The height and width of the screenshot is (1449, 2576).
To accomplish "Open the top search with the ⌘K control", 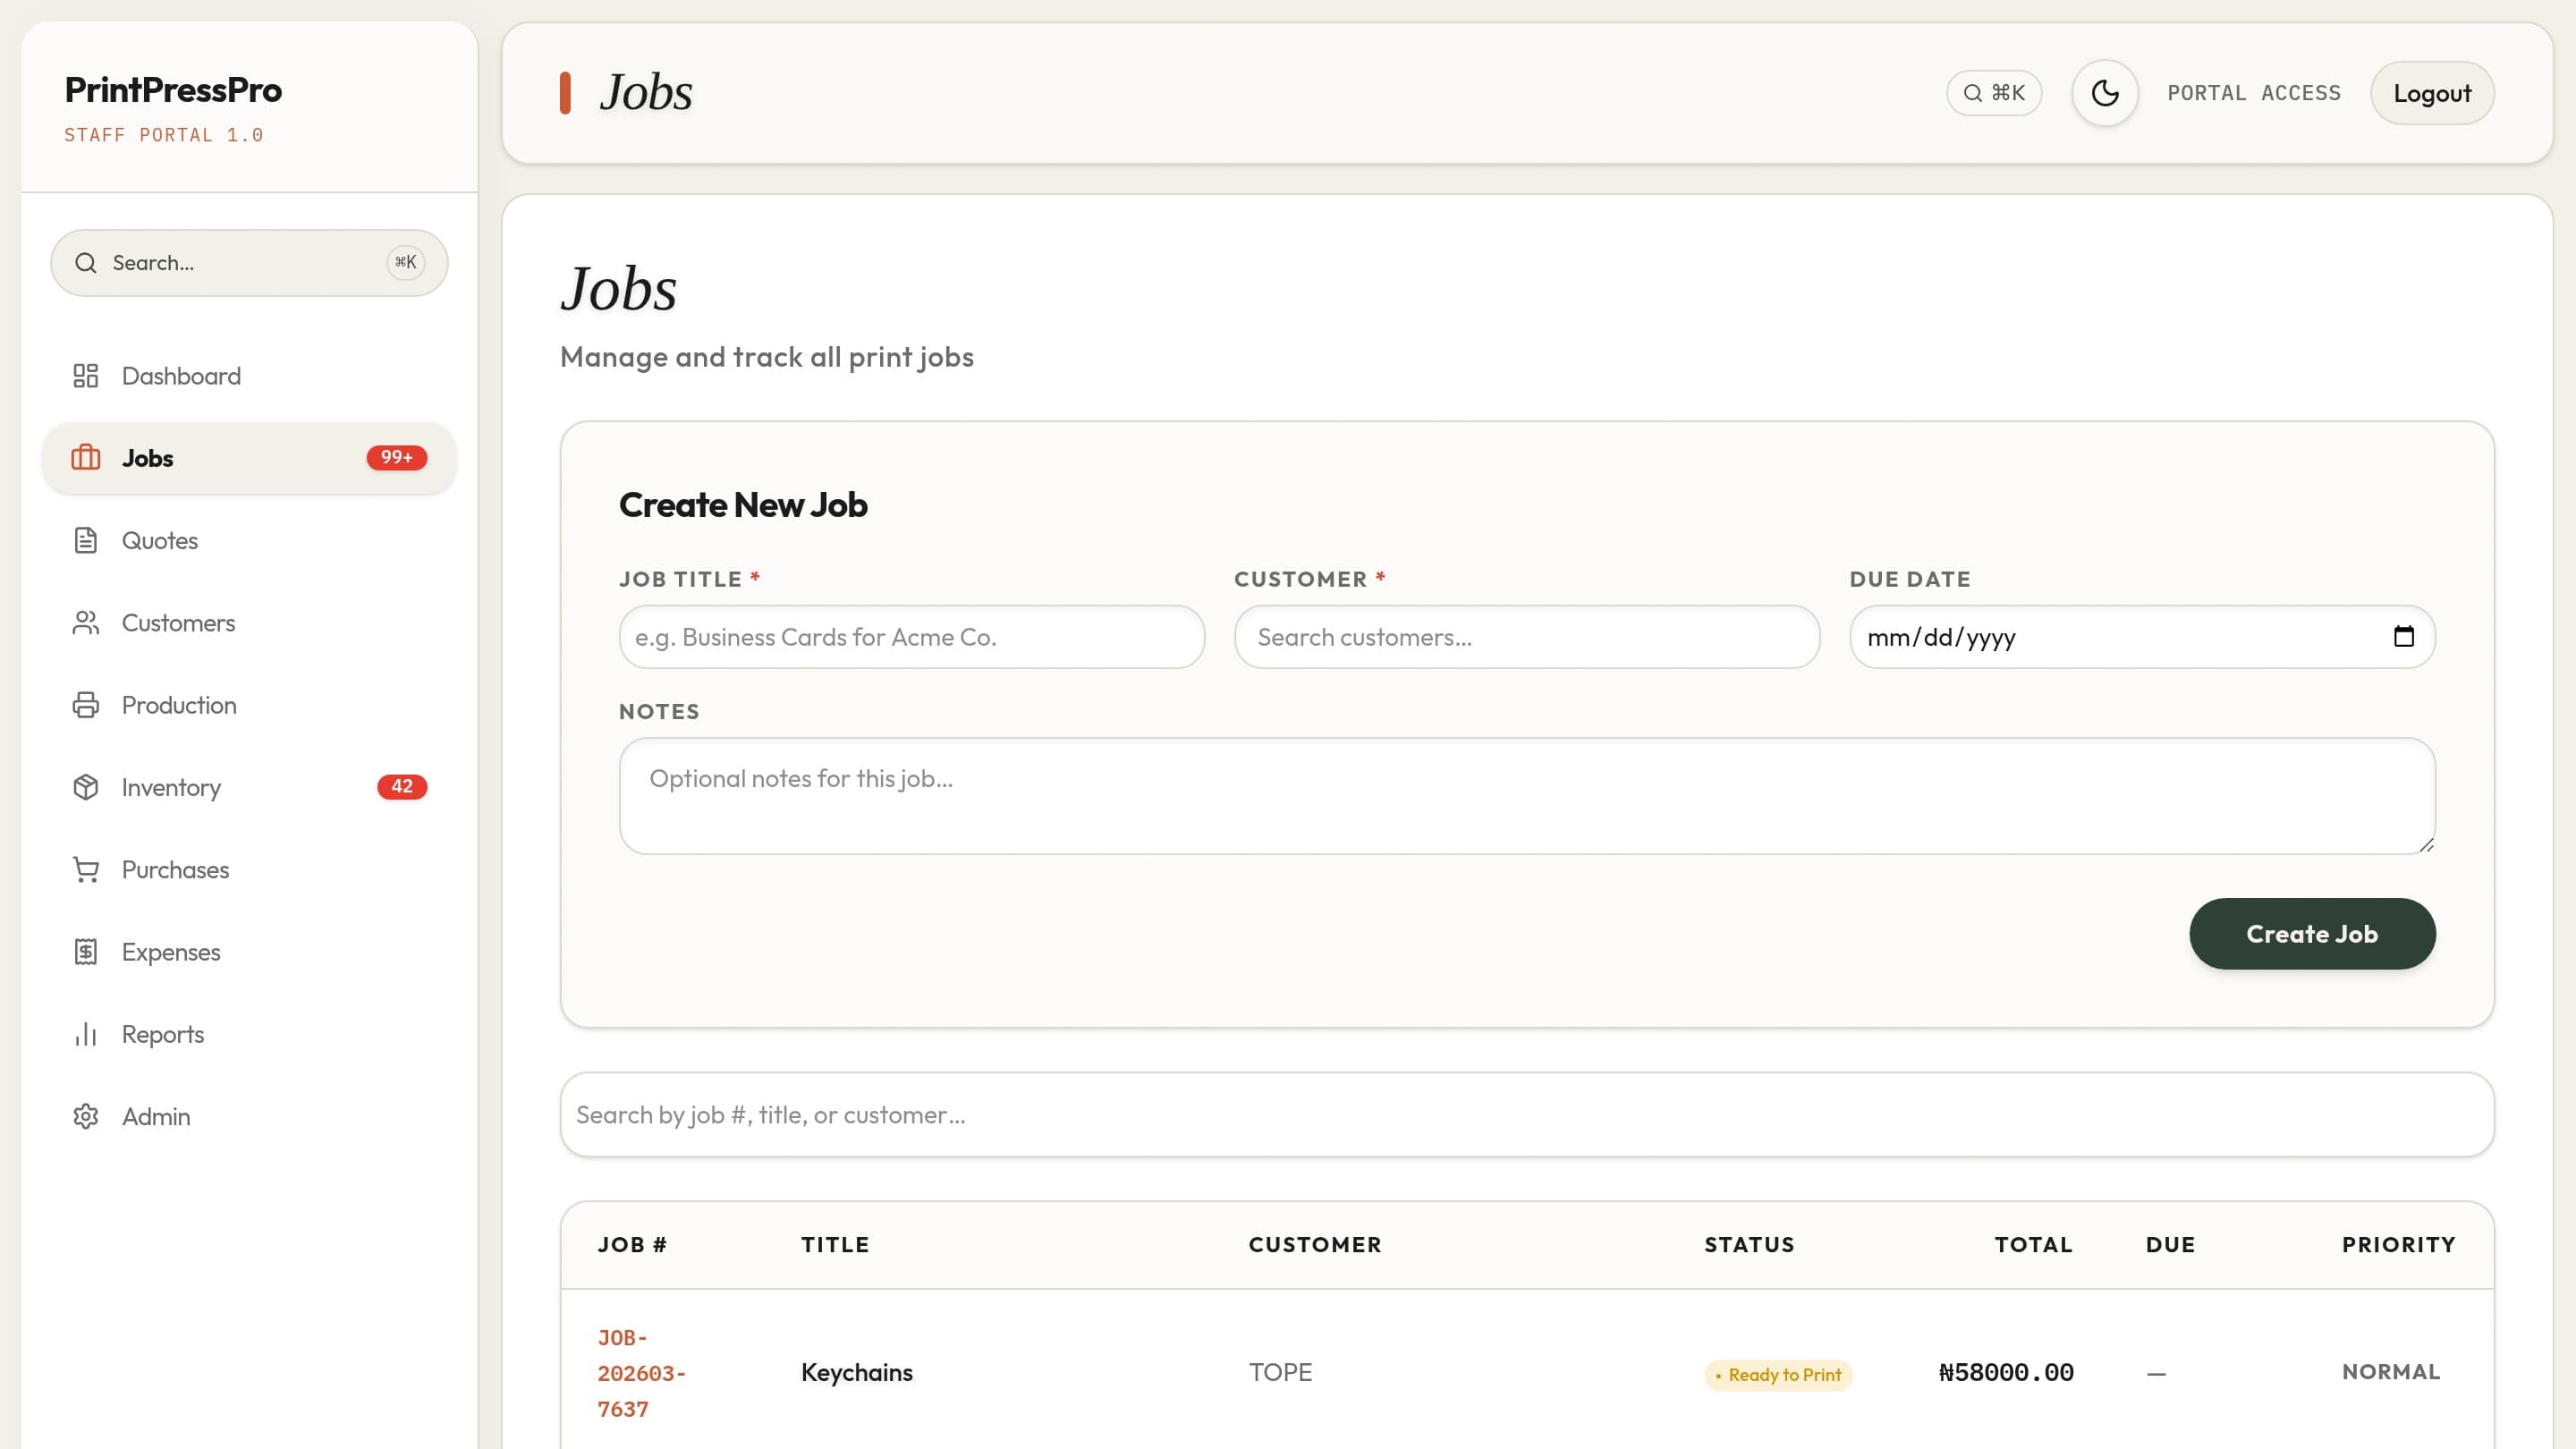I will pyautogui.click(x=1994, y=92).
